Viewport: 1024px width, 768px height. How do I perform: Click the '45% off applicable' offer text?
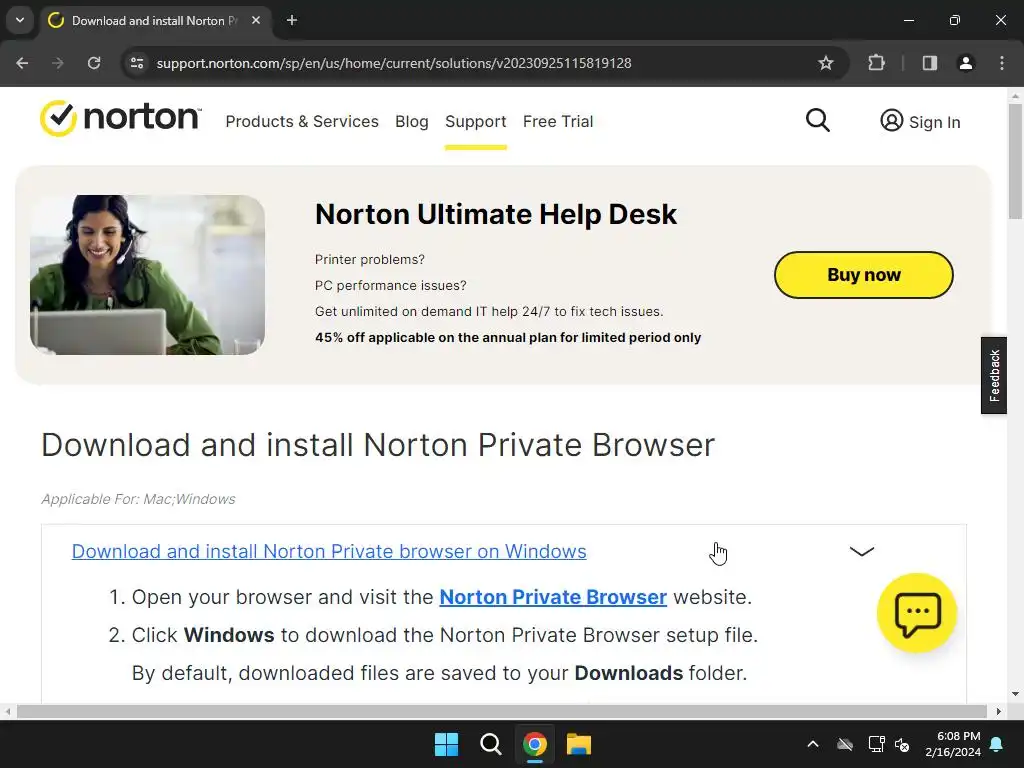[508, 338]
